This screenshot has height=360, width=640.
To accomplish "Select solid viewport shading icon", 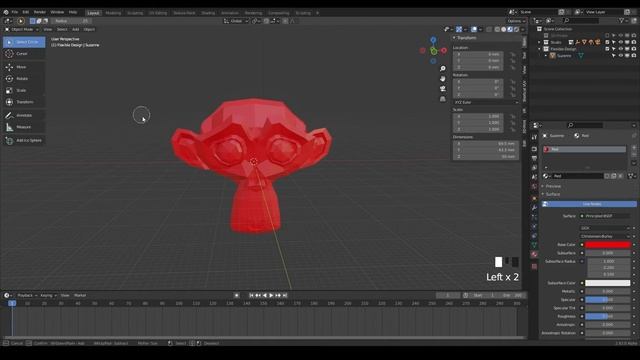I will coord(504,29).
